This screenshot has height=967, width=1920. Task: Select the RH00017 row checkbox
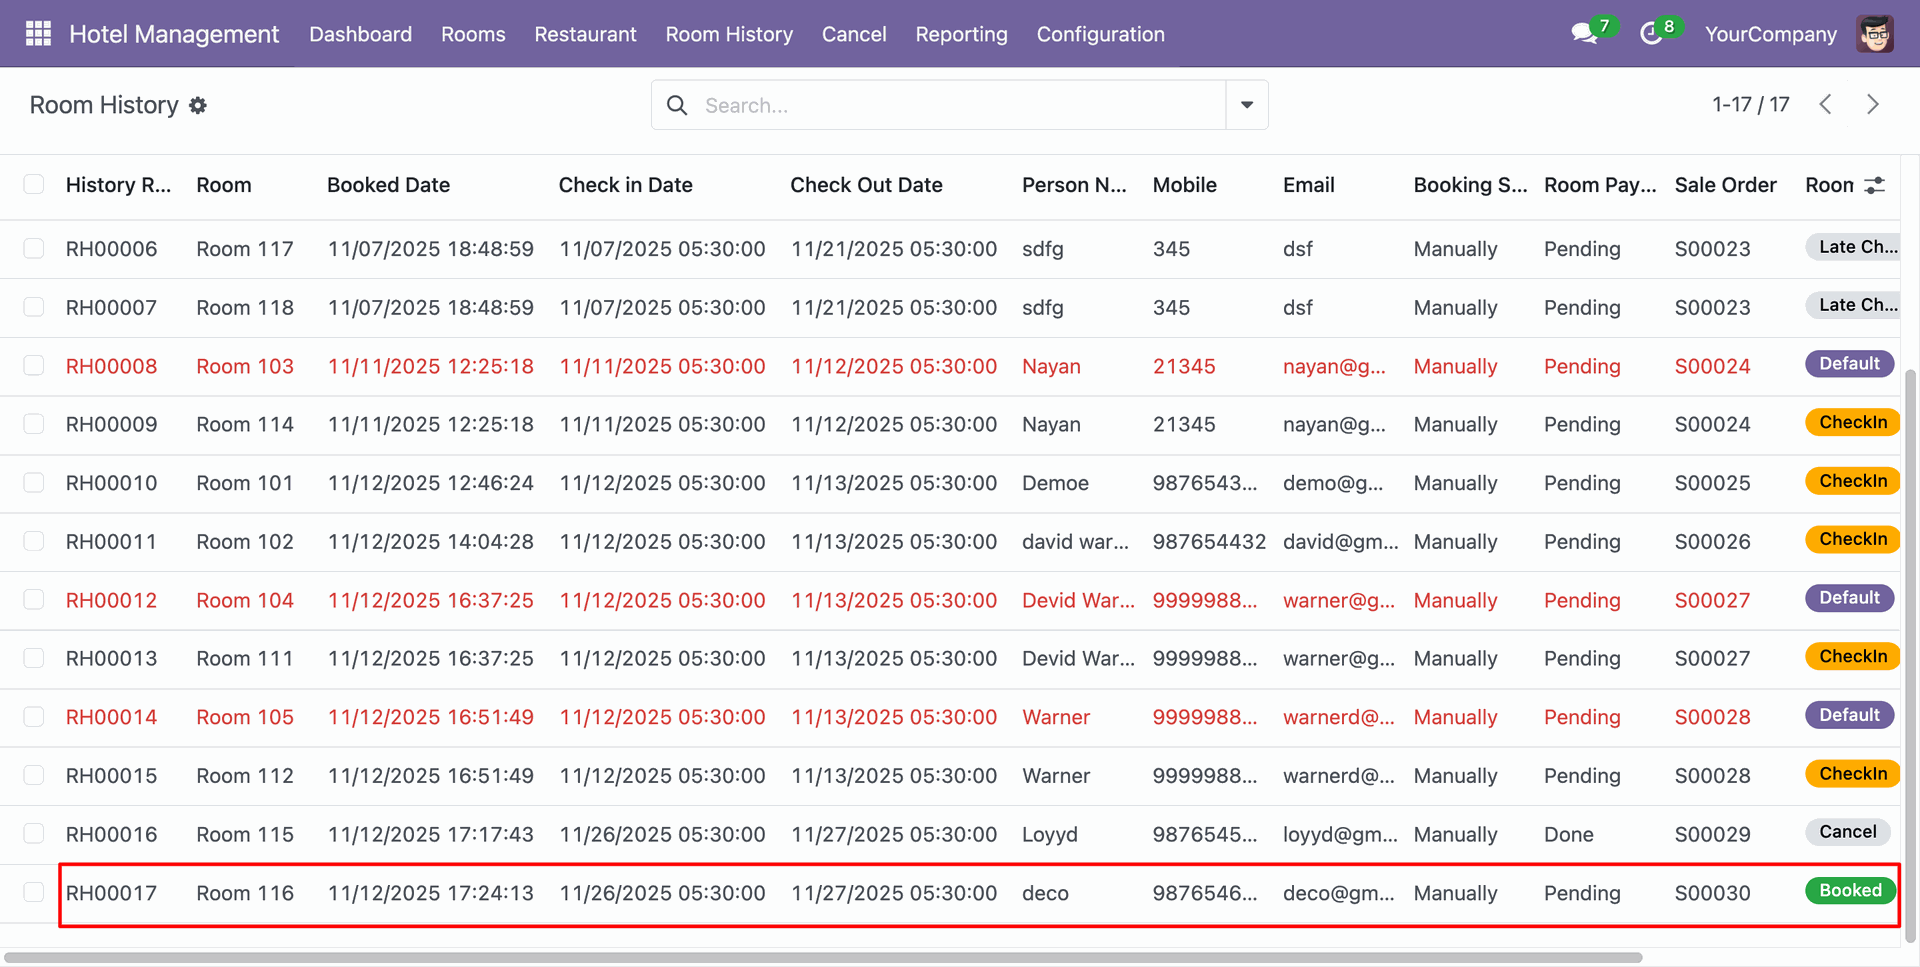coord(34,892)
